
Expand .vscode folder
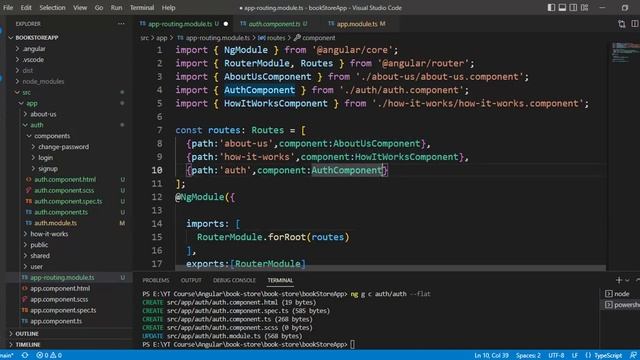coord(33,60)
